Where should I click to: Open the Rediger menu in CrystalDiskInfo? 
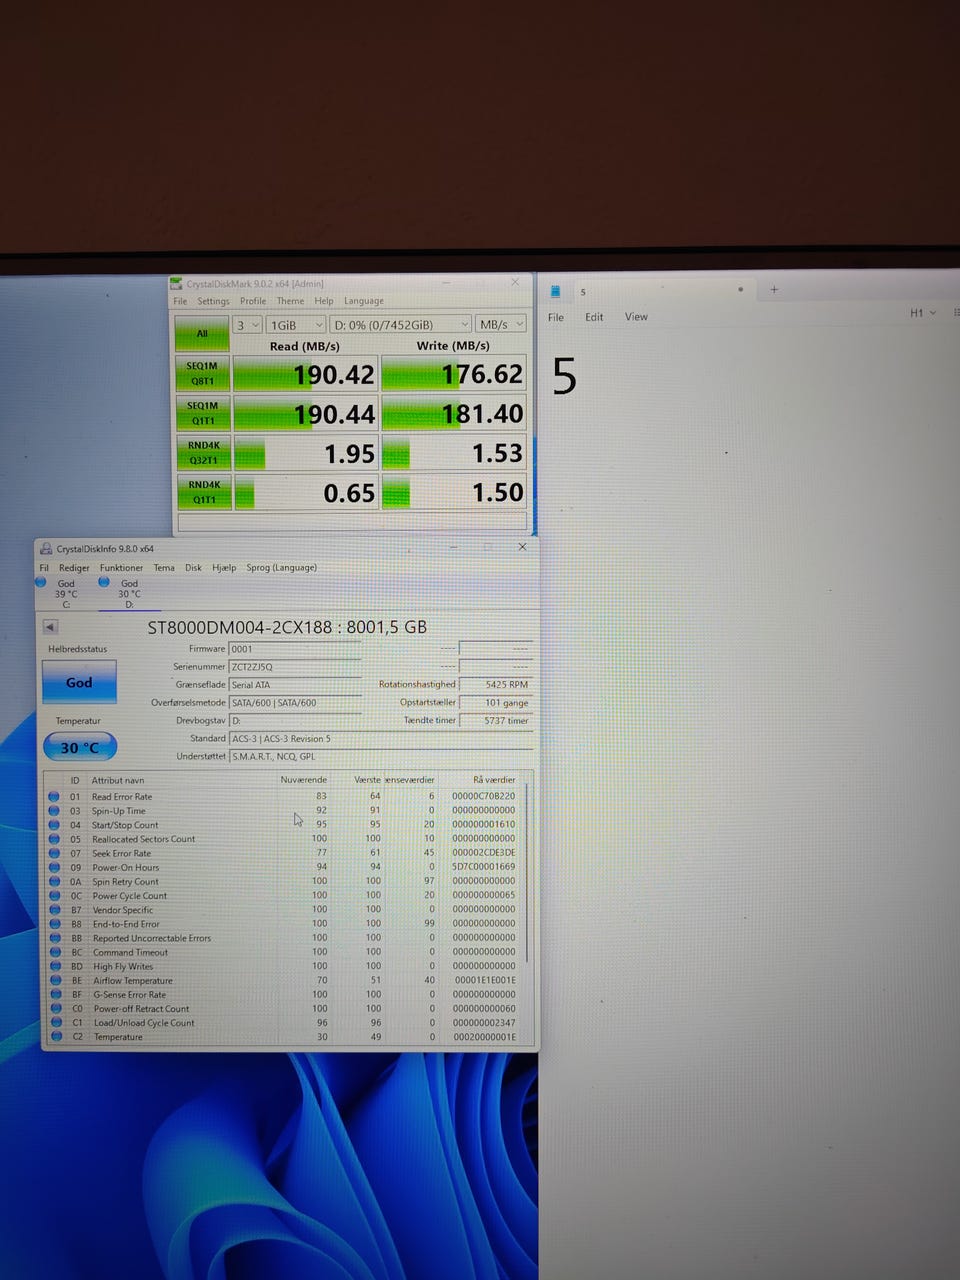coord(74,568)
